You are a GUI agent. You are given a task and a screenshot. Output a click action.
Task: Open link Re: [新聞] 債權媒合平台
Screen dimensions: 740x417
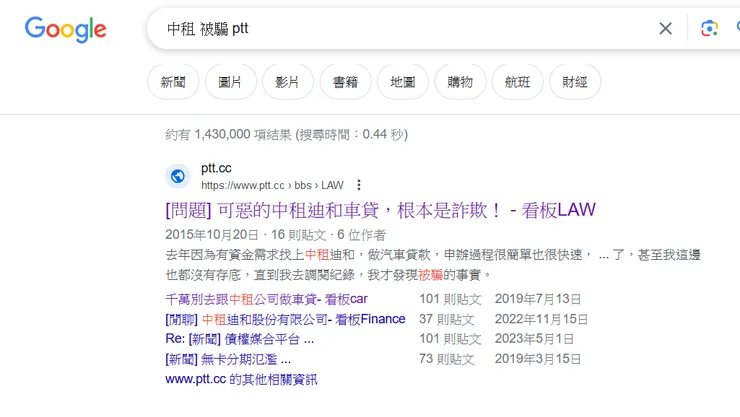239,339
